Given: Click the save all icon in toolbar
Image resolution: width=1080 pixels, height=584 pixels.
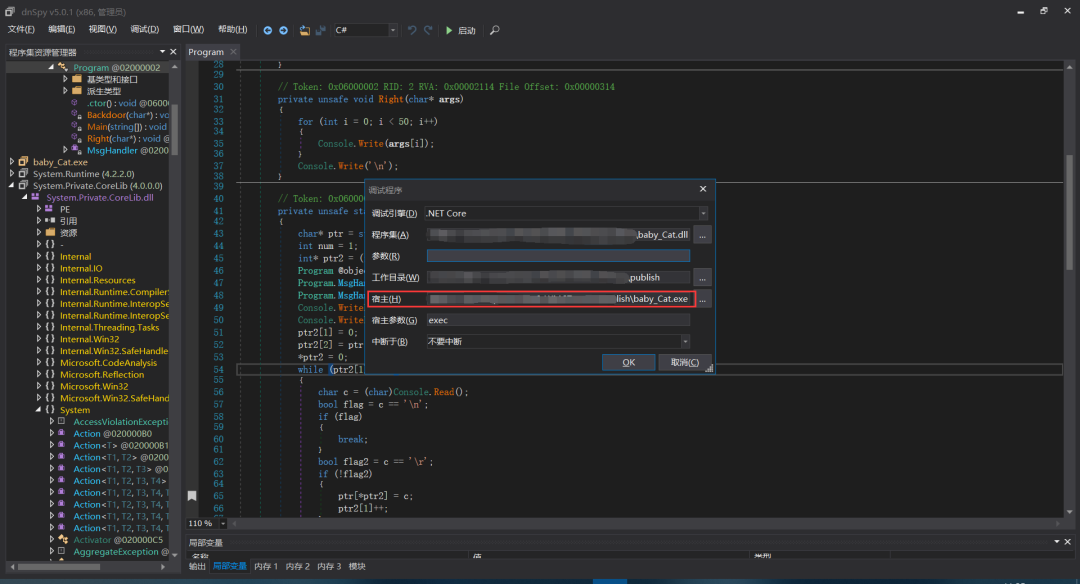Looking at the screenshot, I should 321,30.
